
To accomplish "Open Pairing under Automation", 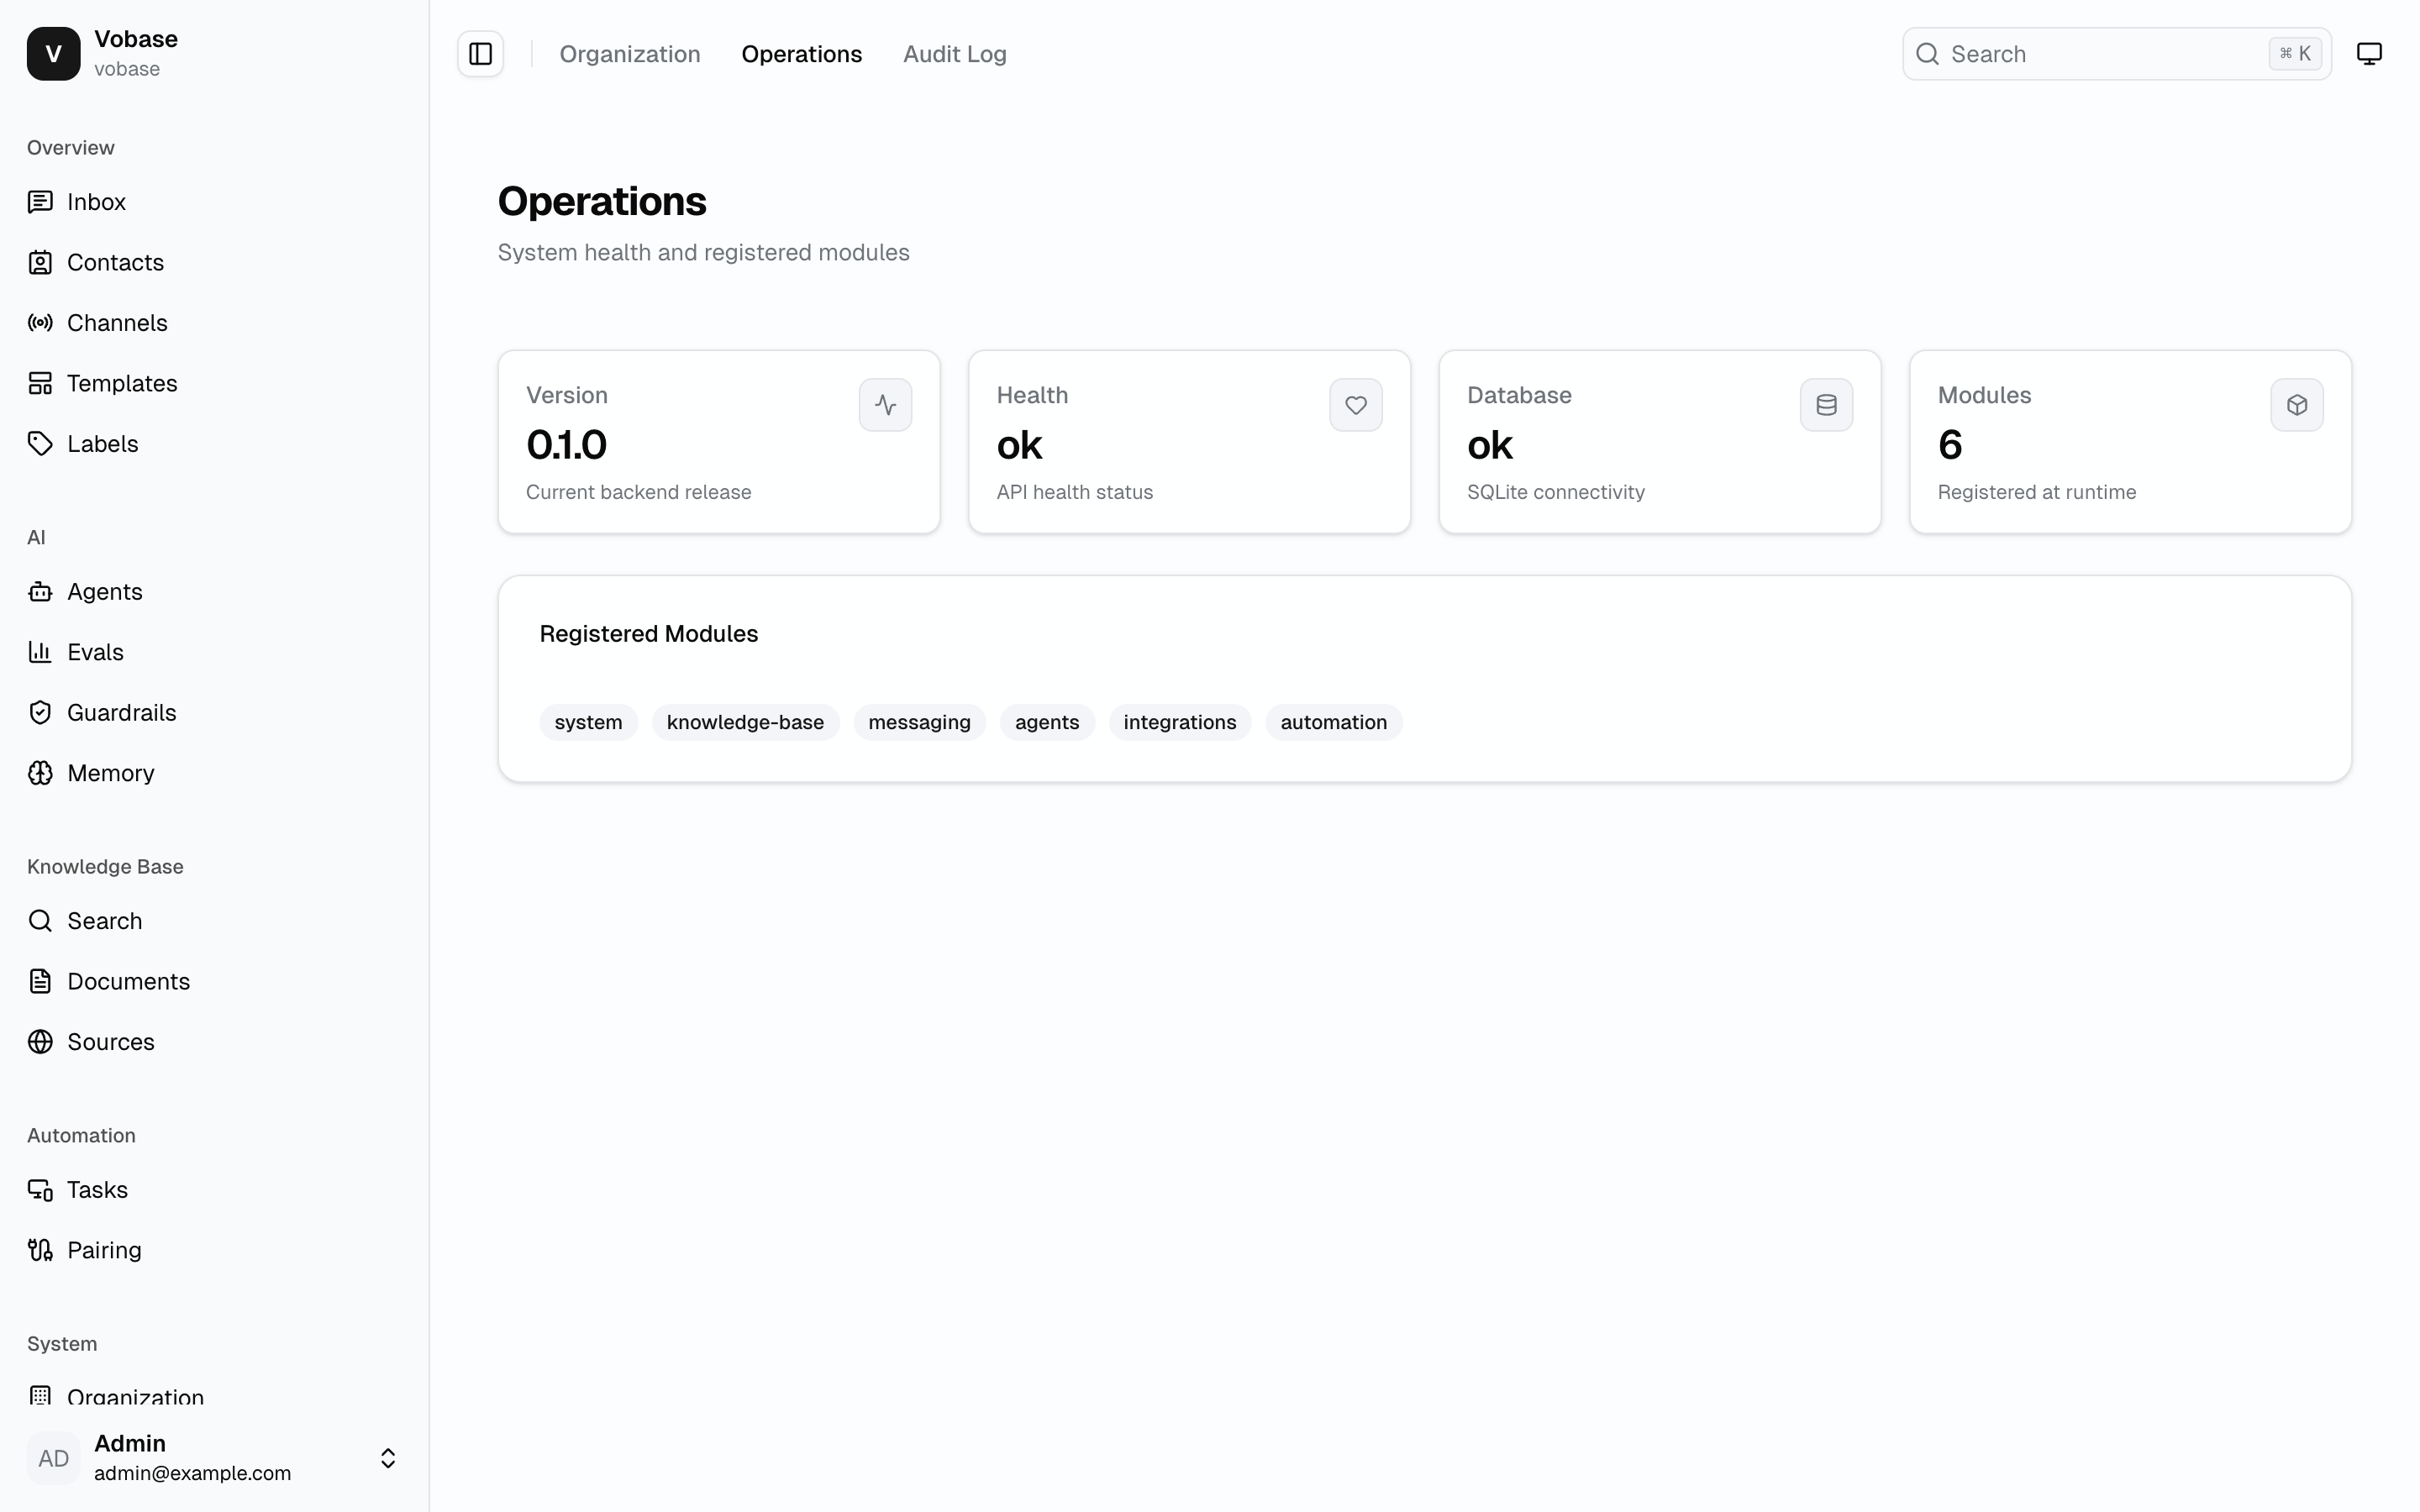I will tap(104, 1249).
